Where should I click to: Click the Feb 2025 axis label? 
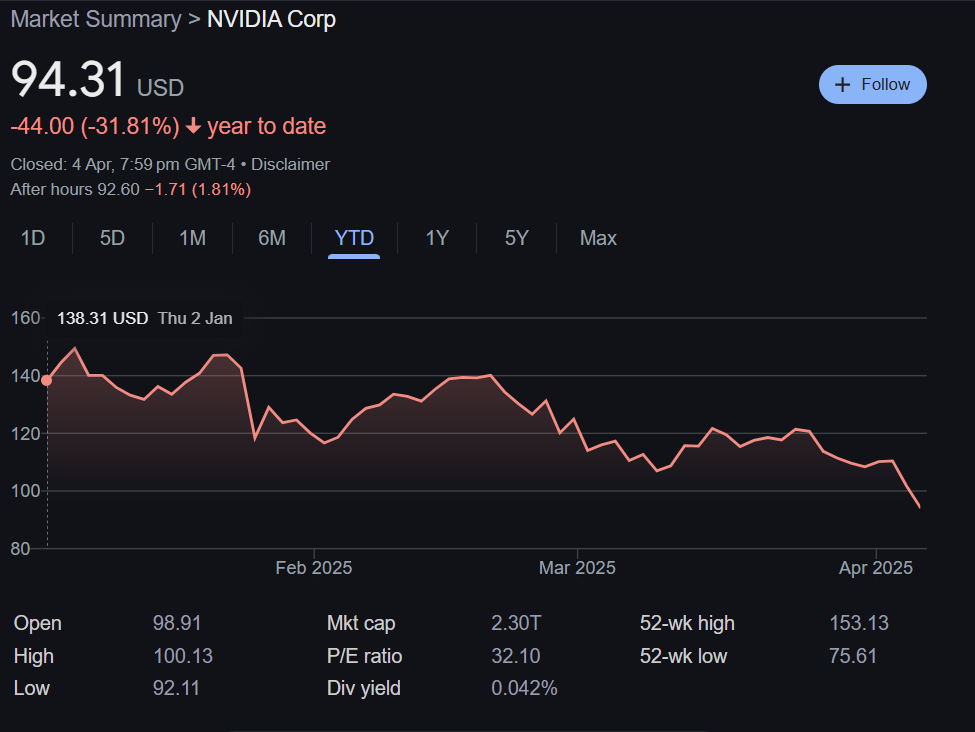[314, 568]
